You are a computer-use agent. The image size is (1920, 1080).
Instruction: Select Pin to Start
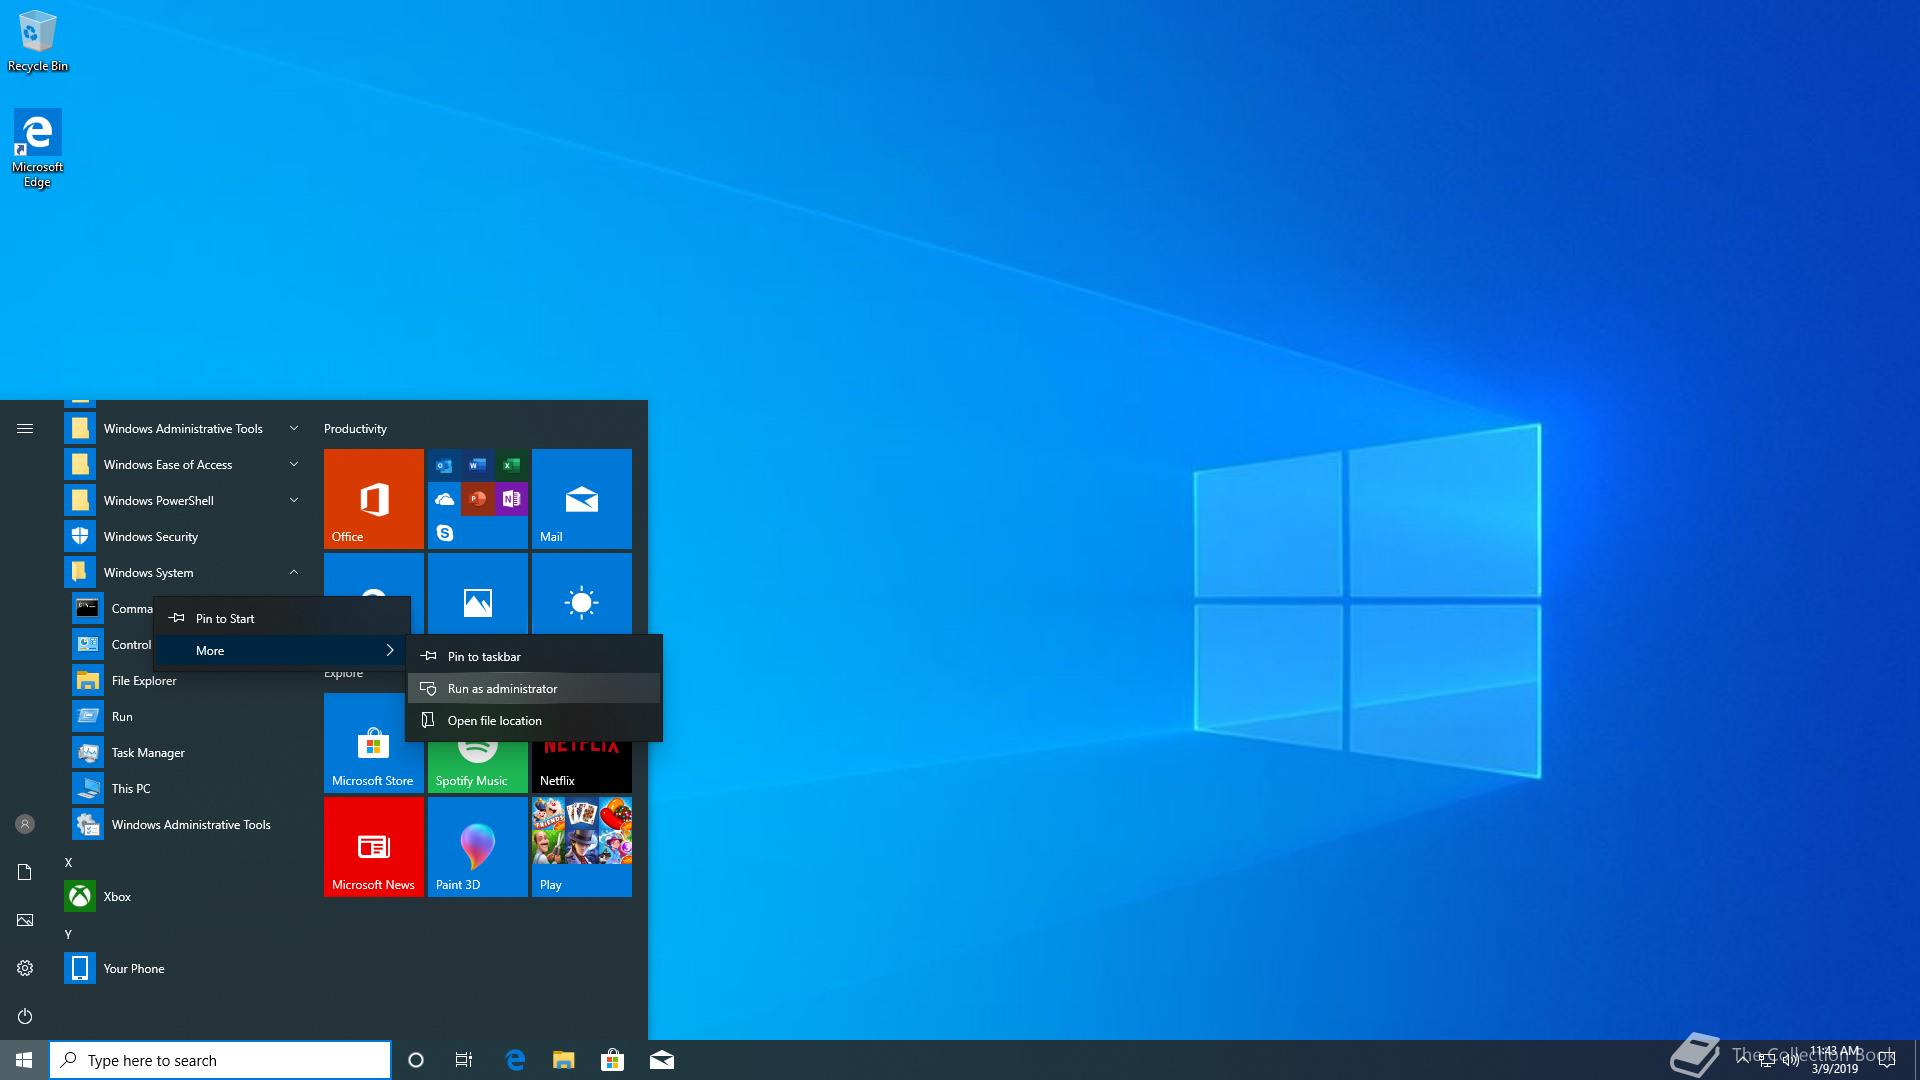[282, 618]
